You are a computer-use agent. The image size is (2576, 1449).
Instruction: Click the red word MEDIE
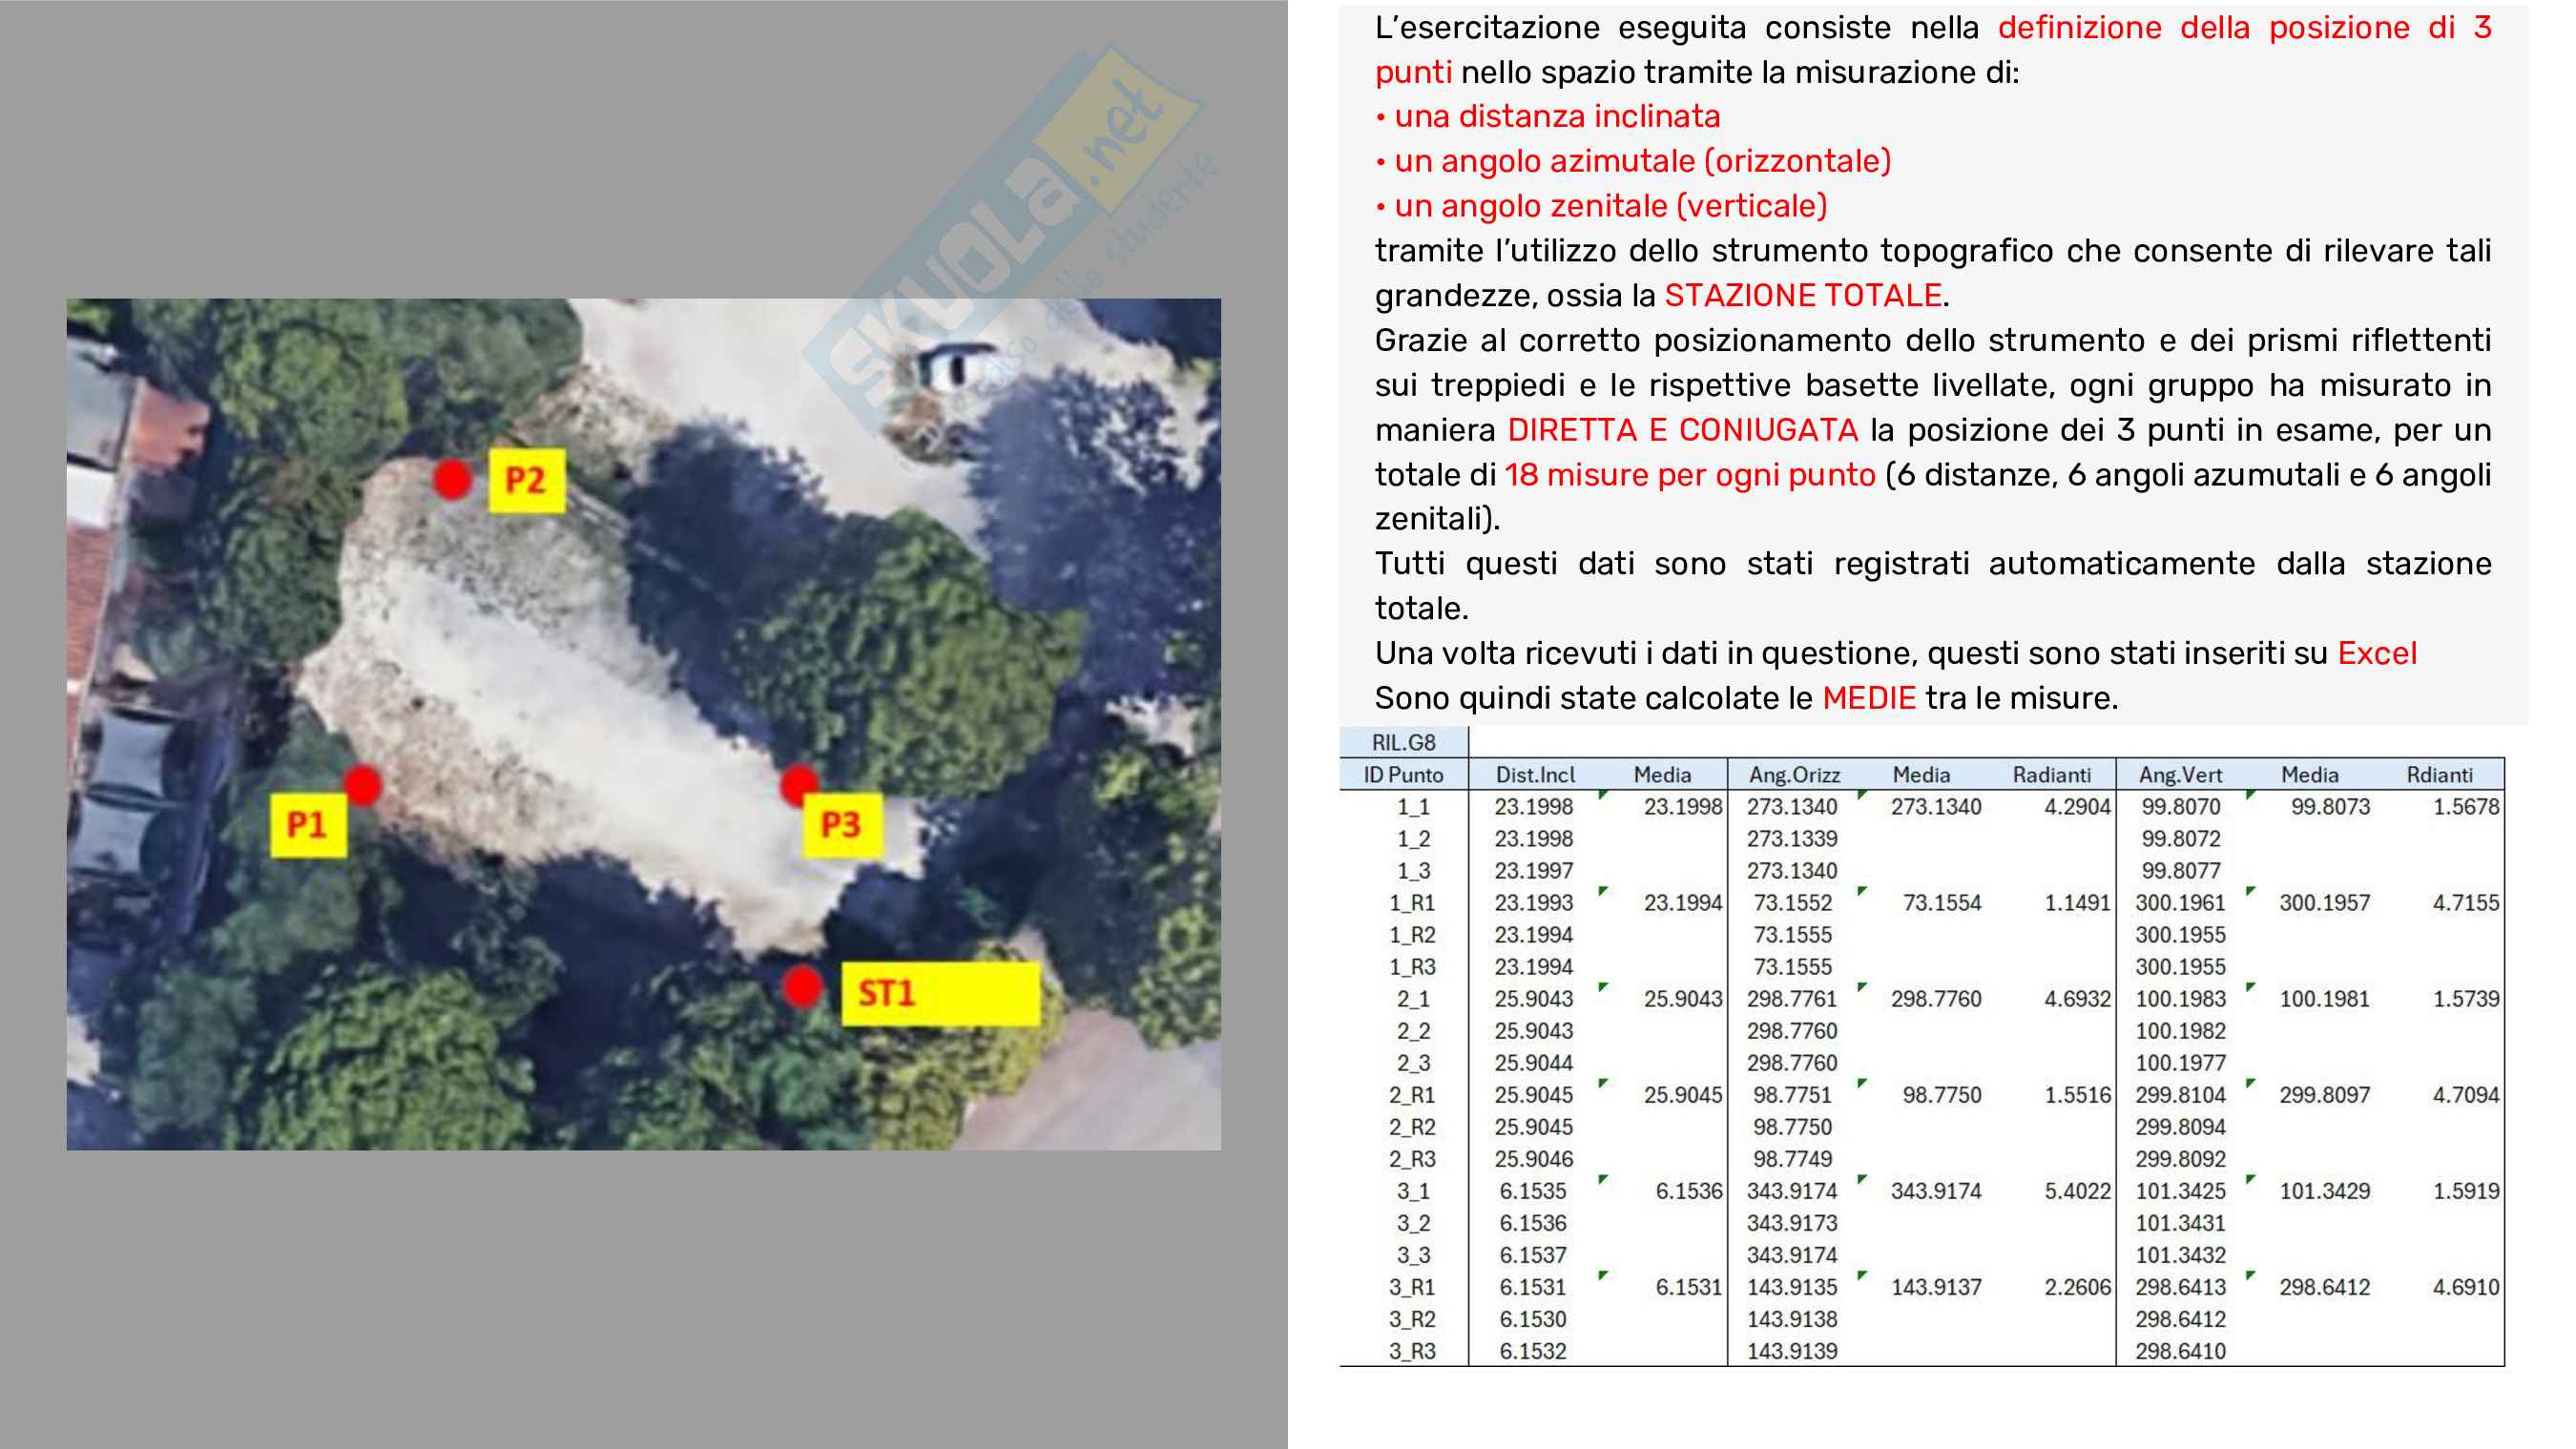click(x=1868, y=698)
